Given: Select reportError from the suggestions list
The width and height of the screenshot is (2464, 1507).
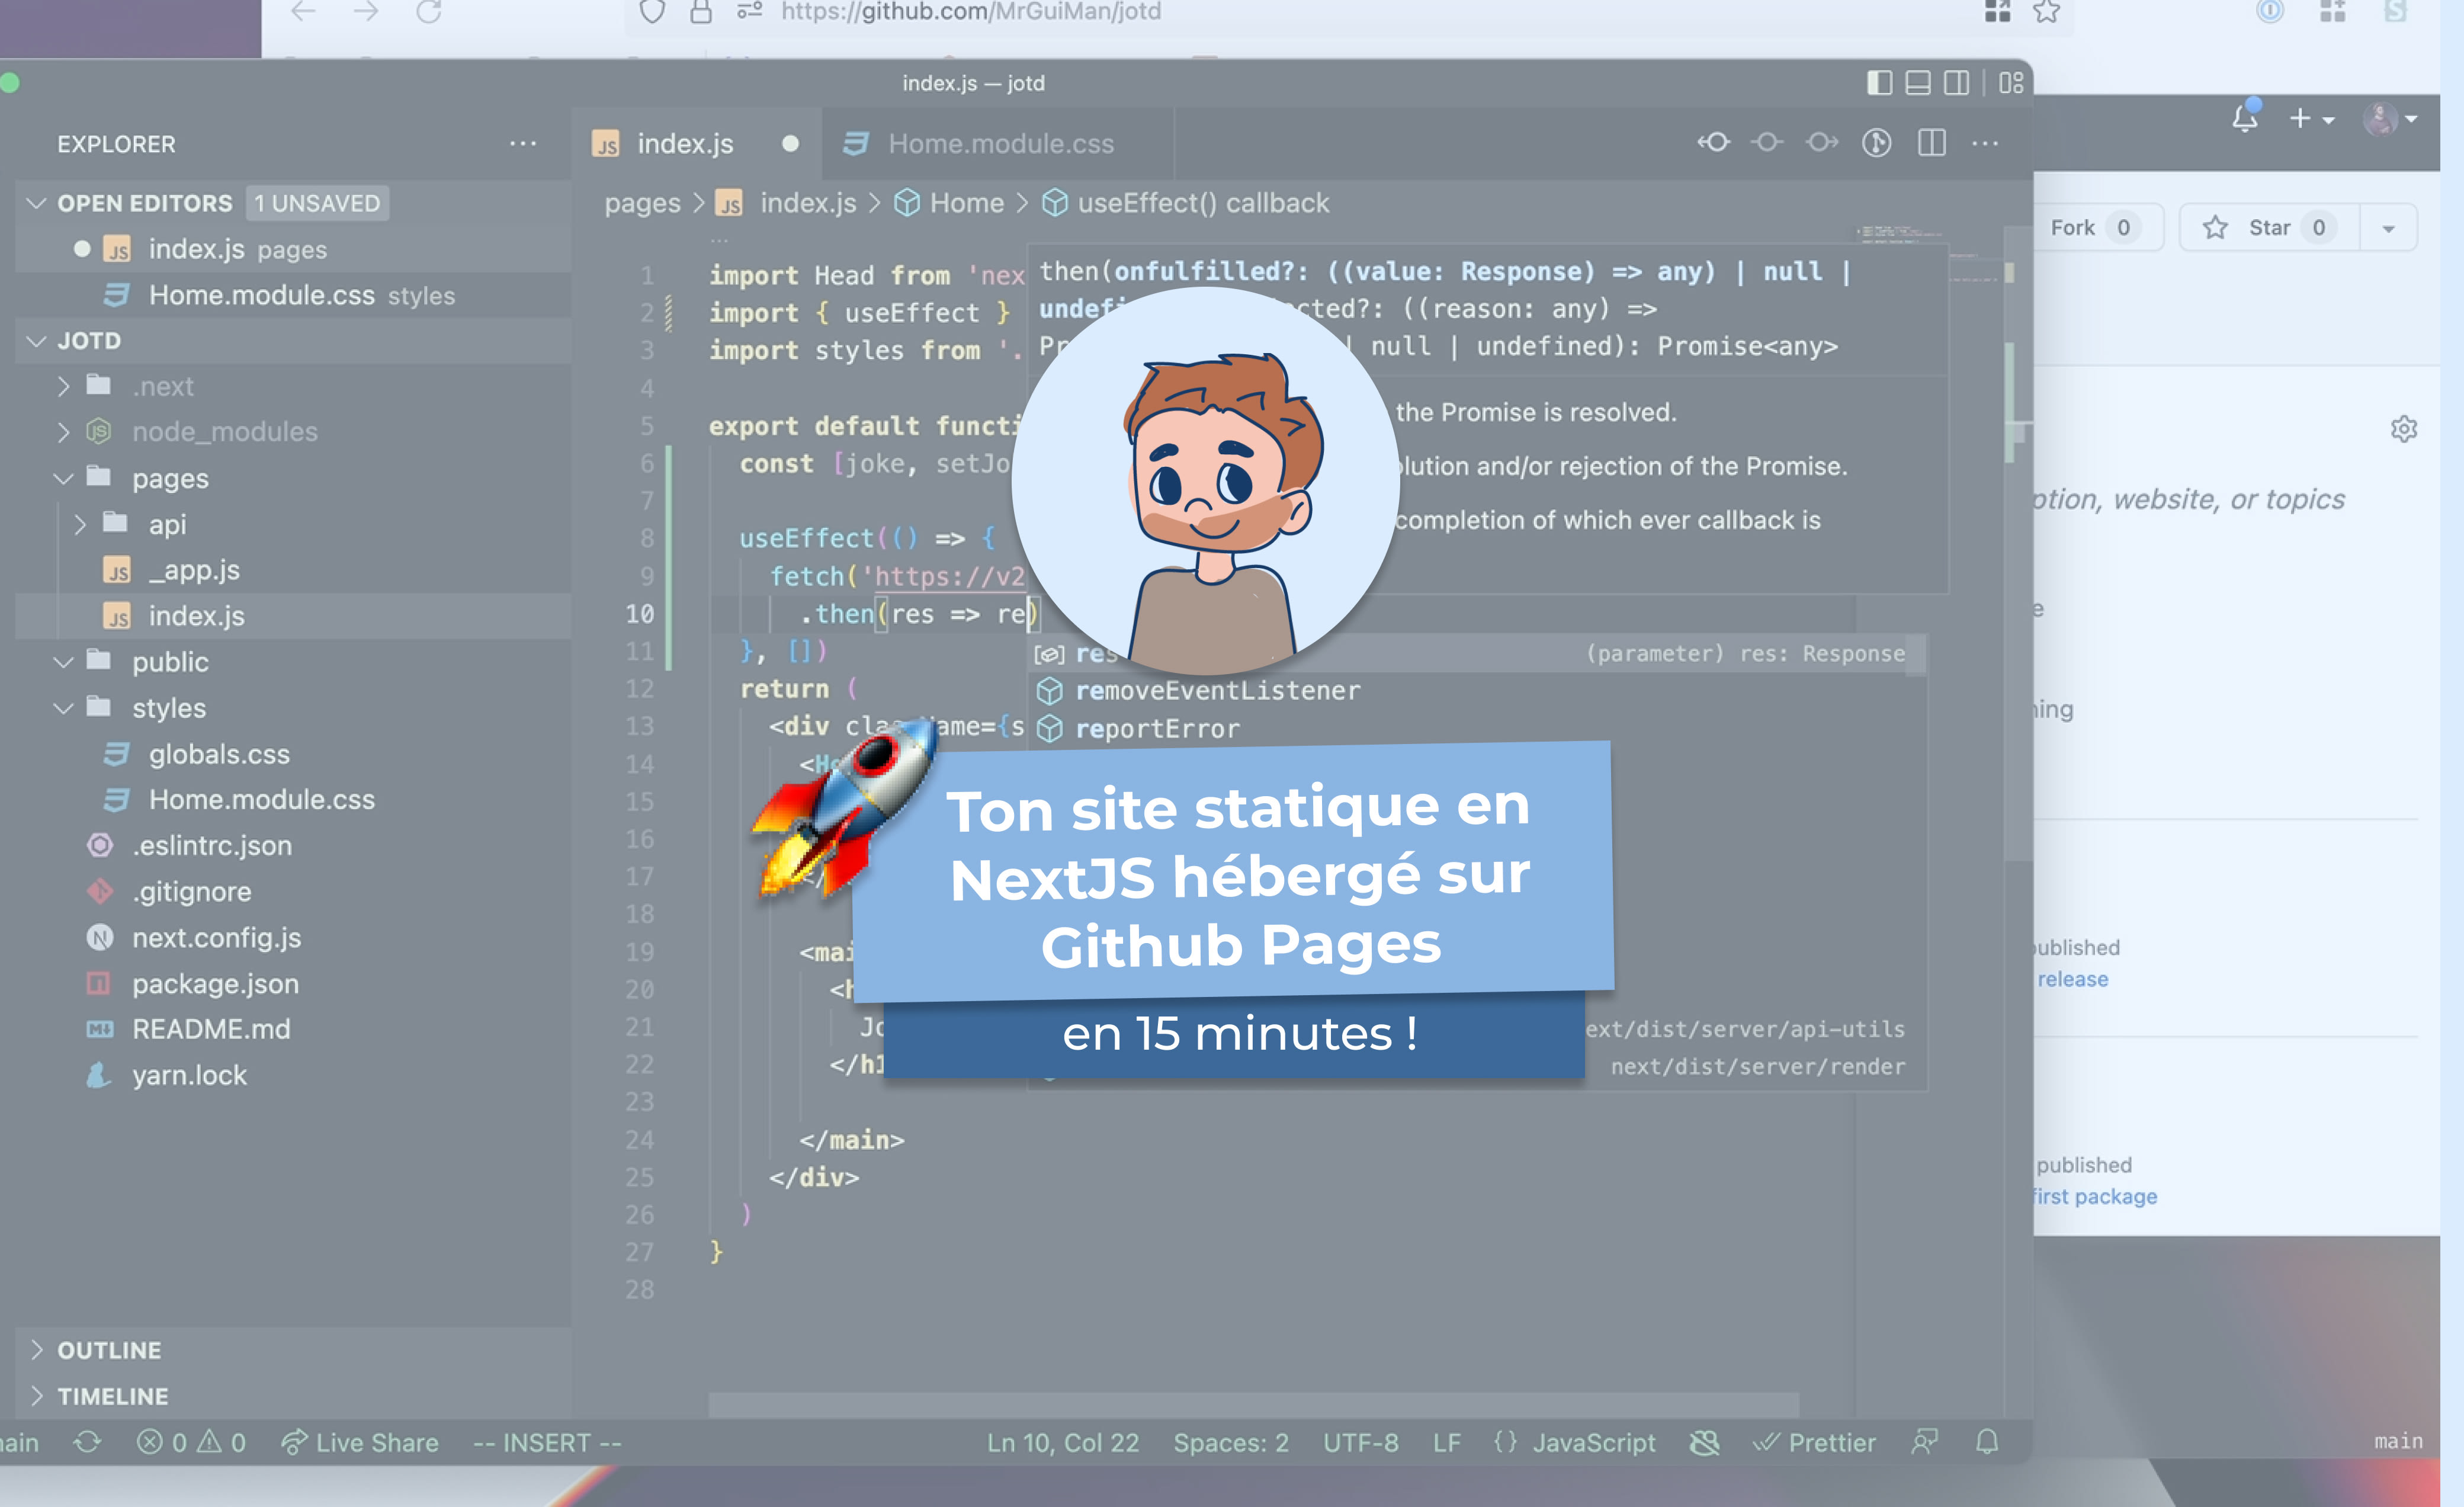Looking at the screenshot, I should [1160, 728].
